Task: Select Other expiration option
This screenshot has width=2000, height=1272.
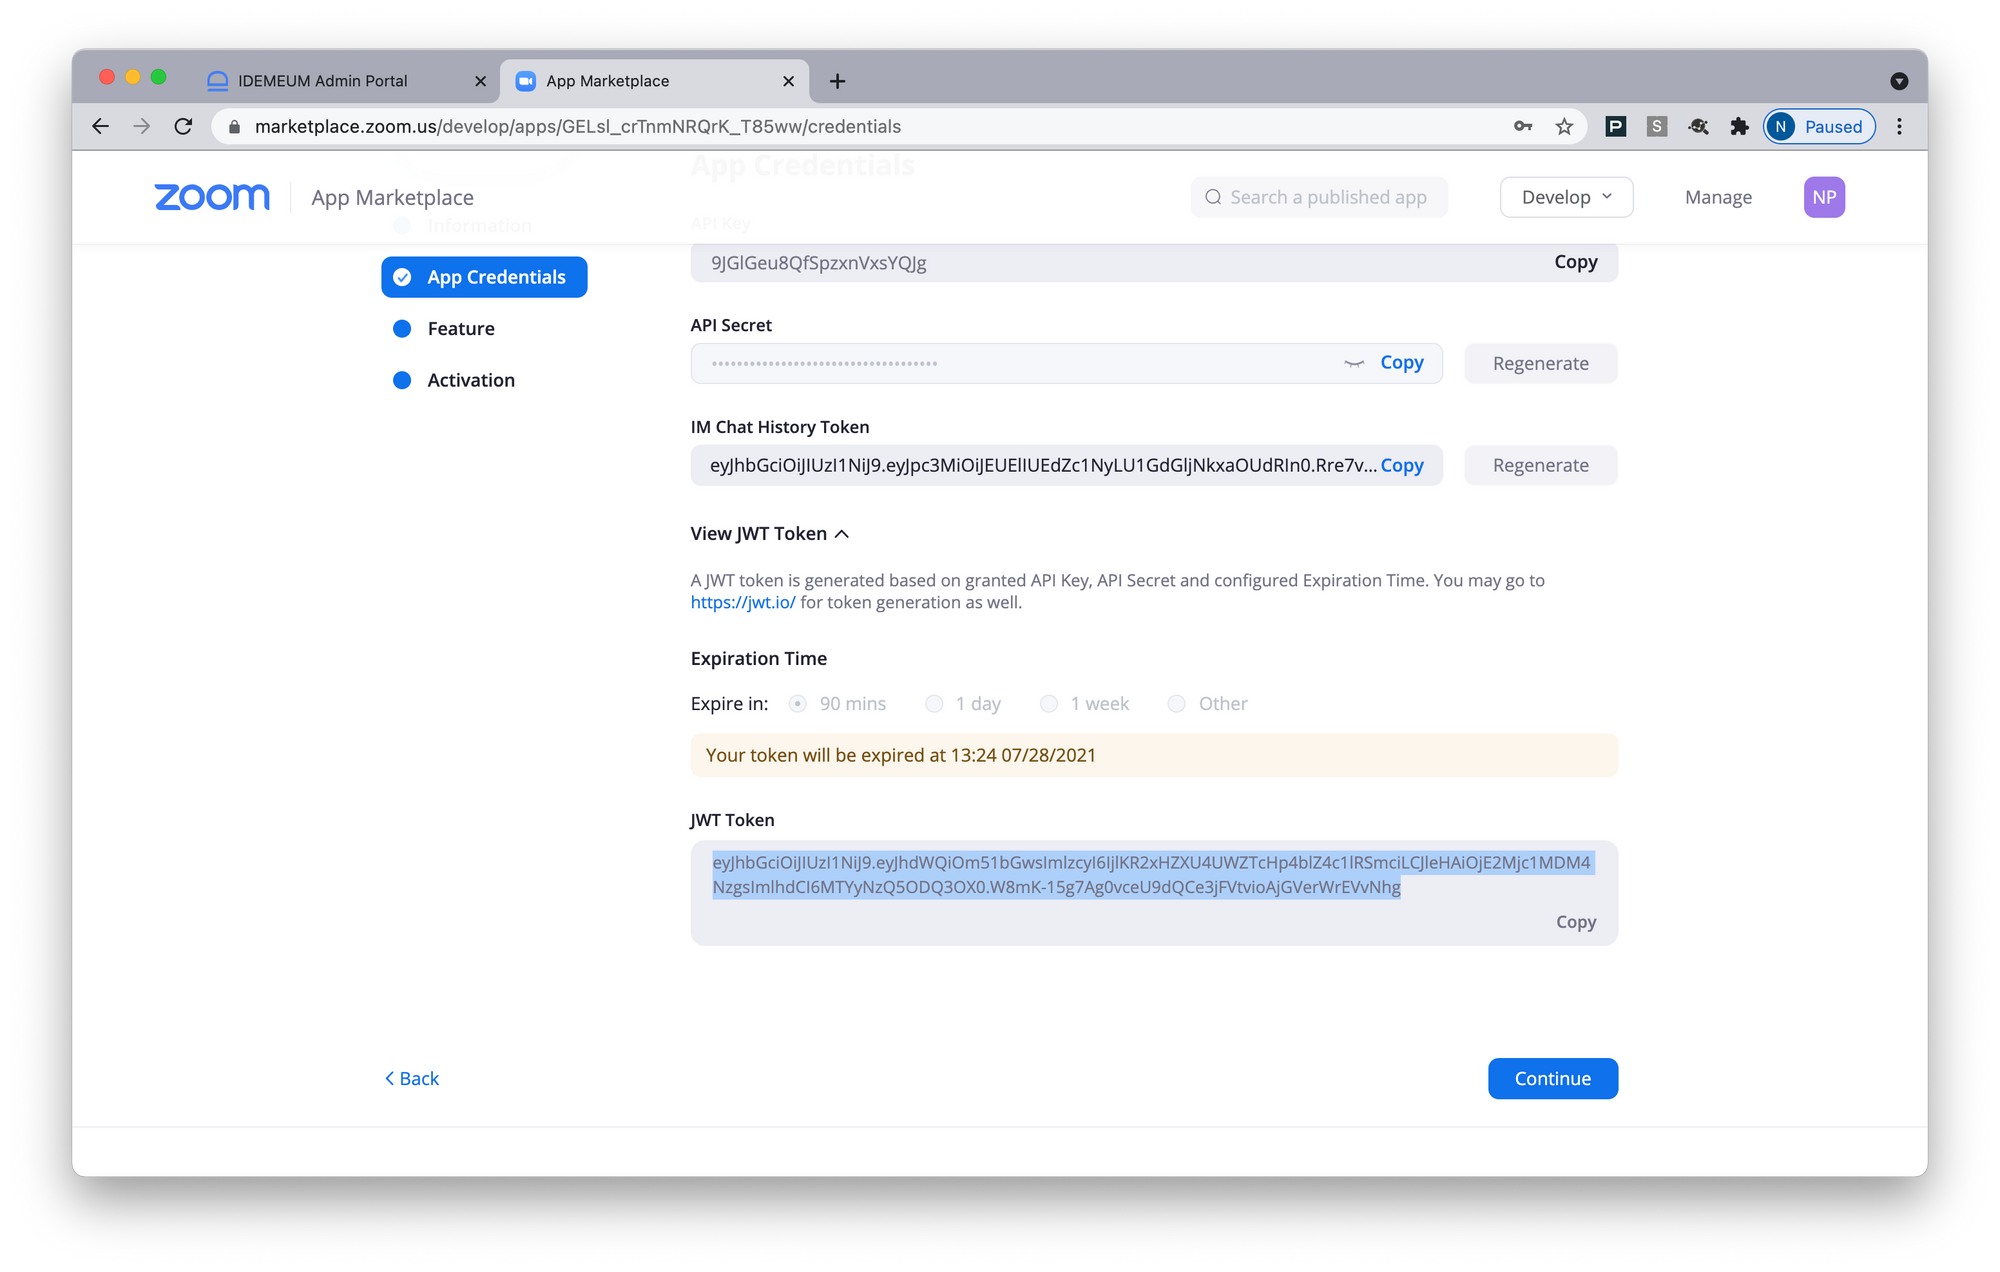Action: 1177,704
